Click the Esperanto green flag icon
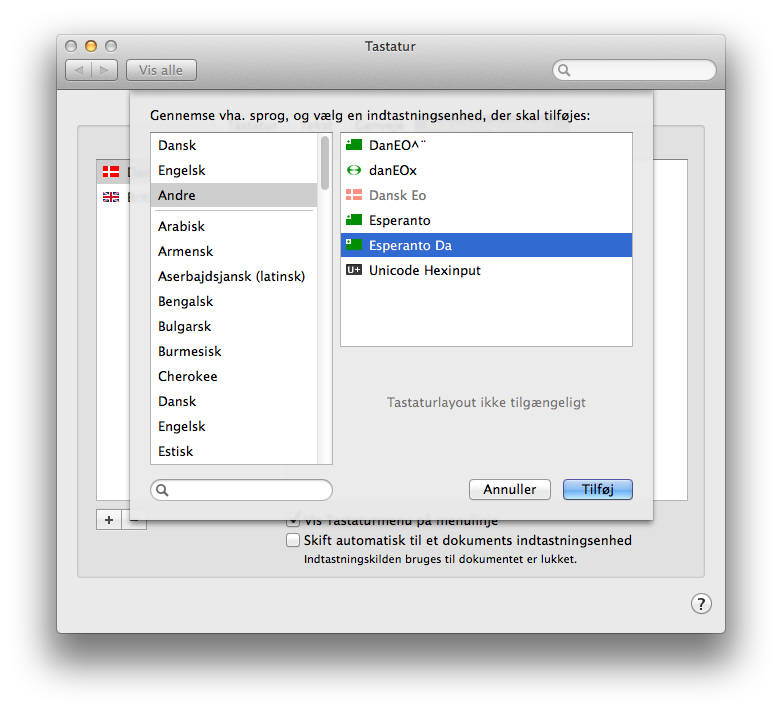 coord(353,220)
